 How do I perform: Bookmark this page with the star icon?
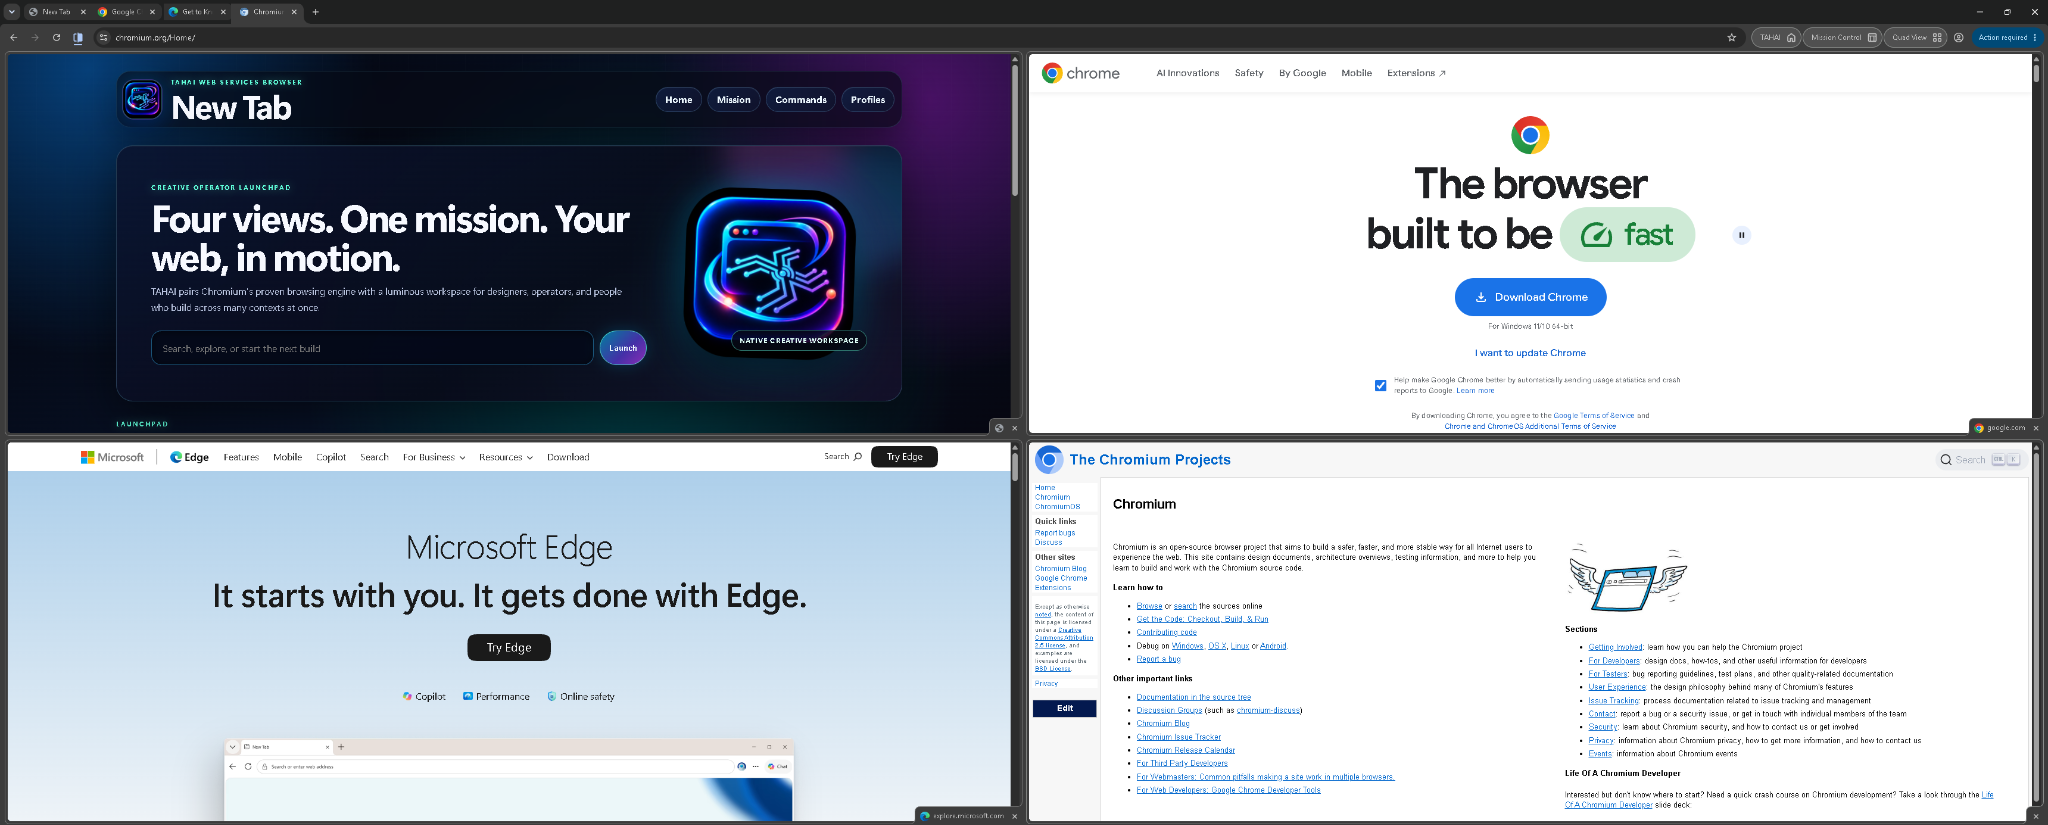pos(1732,37)
